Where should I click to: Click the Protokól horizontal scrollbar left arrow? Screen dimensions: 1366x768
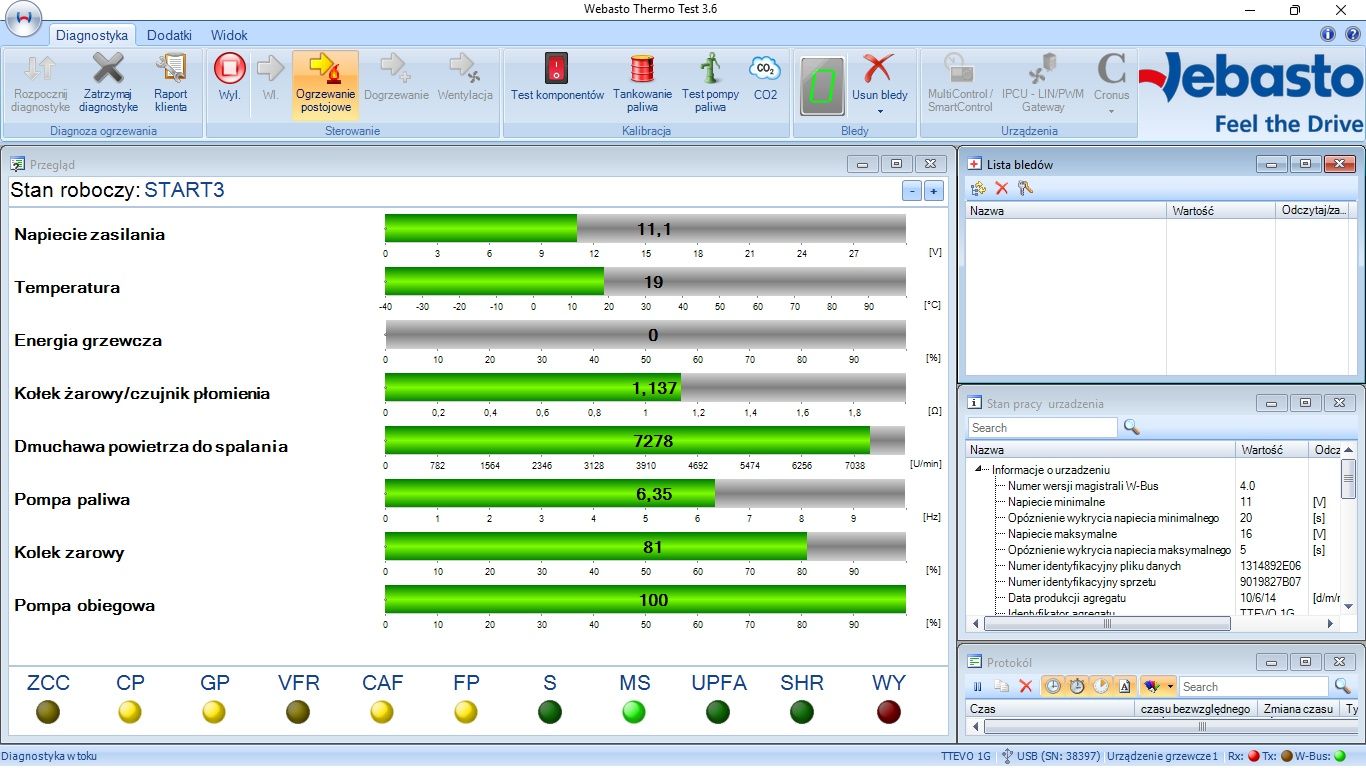tap(976, 728)
